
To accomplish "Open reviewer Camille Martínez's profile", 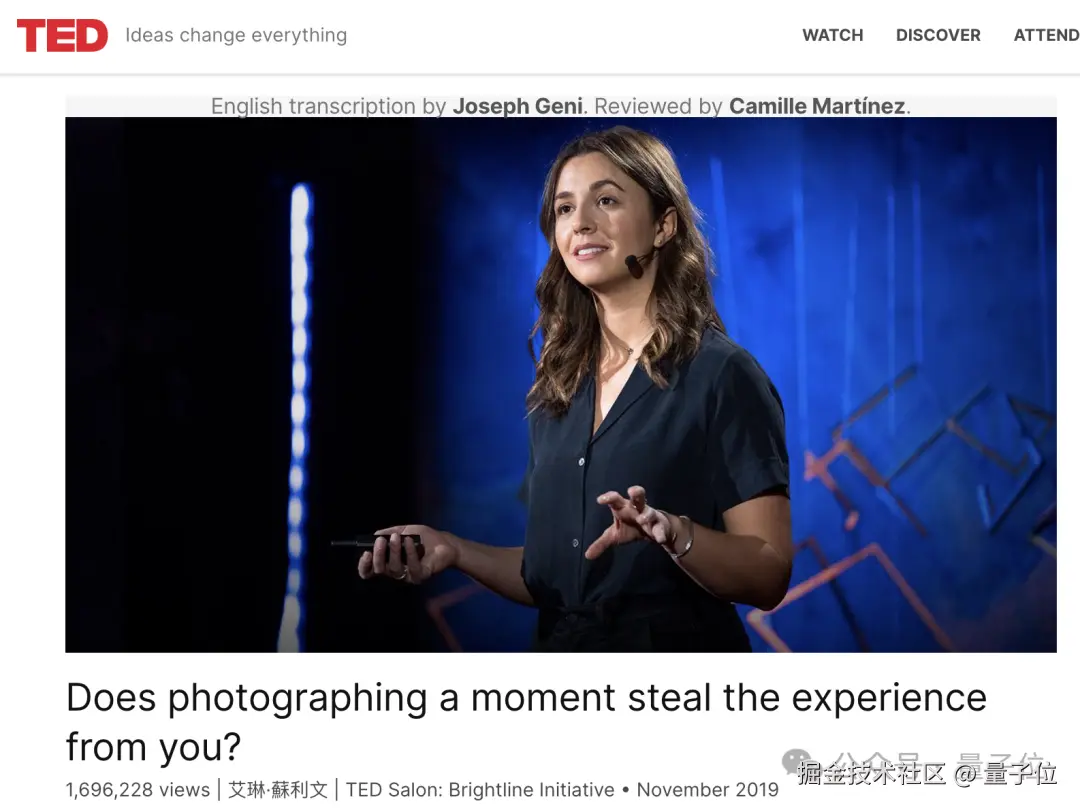I will coord(816,106).
